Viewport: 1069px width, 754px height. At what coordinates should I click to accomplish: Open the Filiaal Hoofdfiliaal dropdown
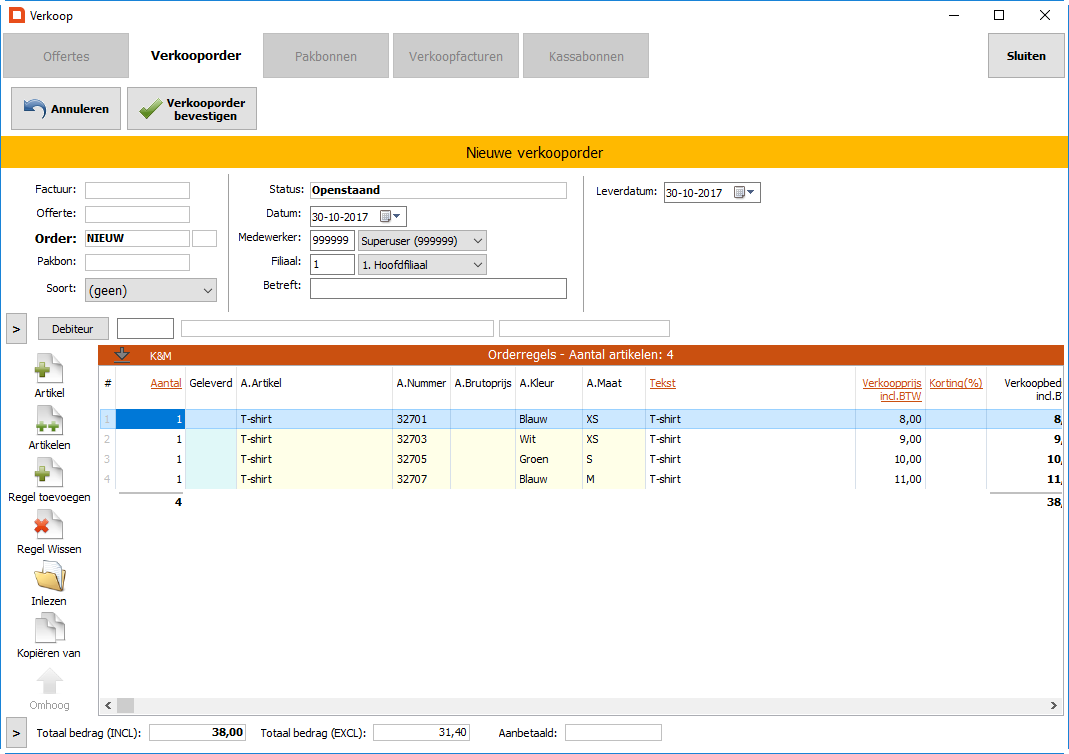pos(477,265)
